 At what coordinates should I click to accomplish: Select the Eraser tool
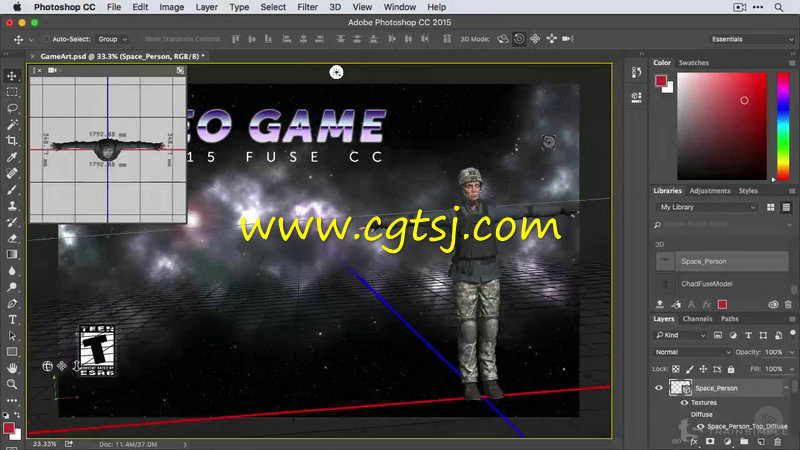(12, 238)
